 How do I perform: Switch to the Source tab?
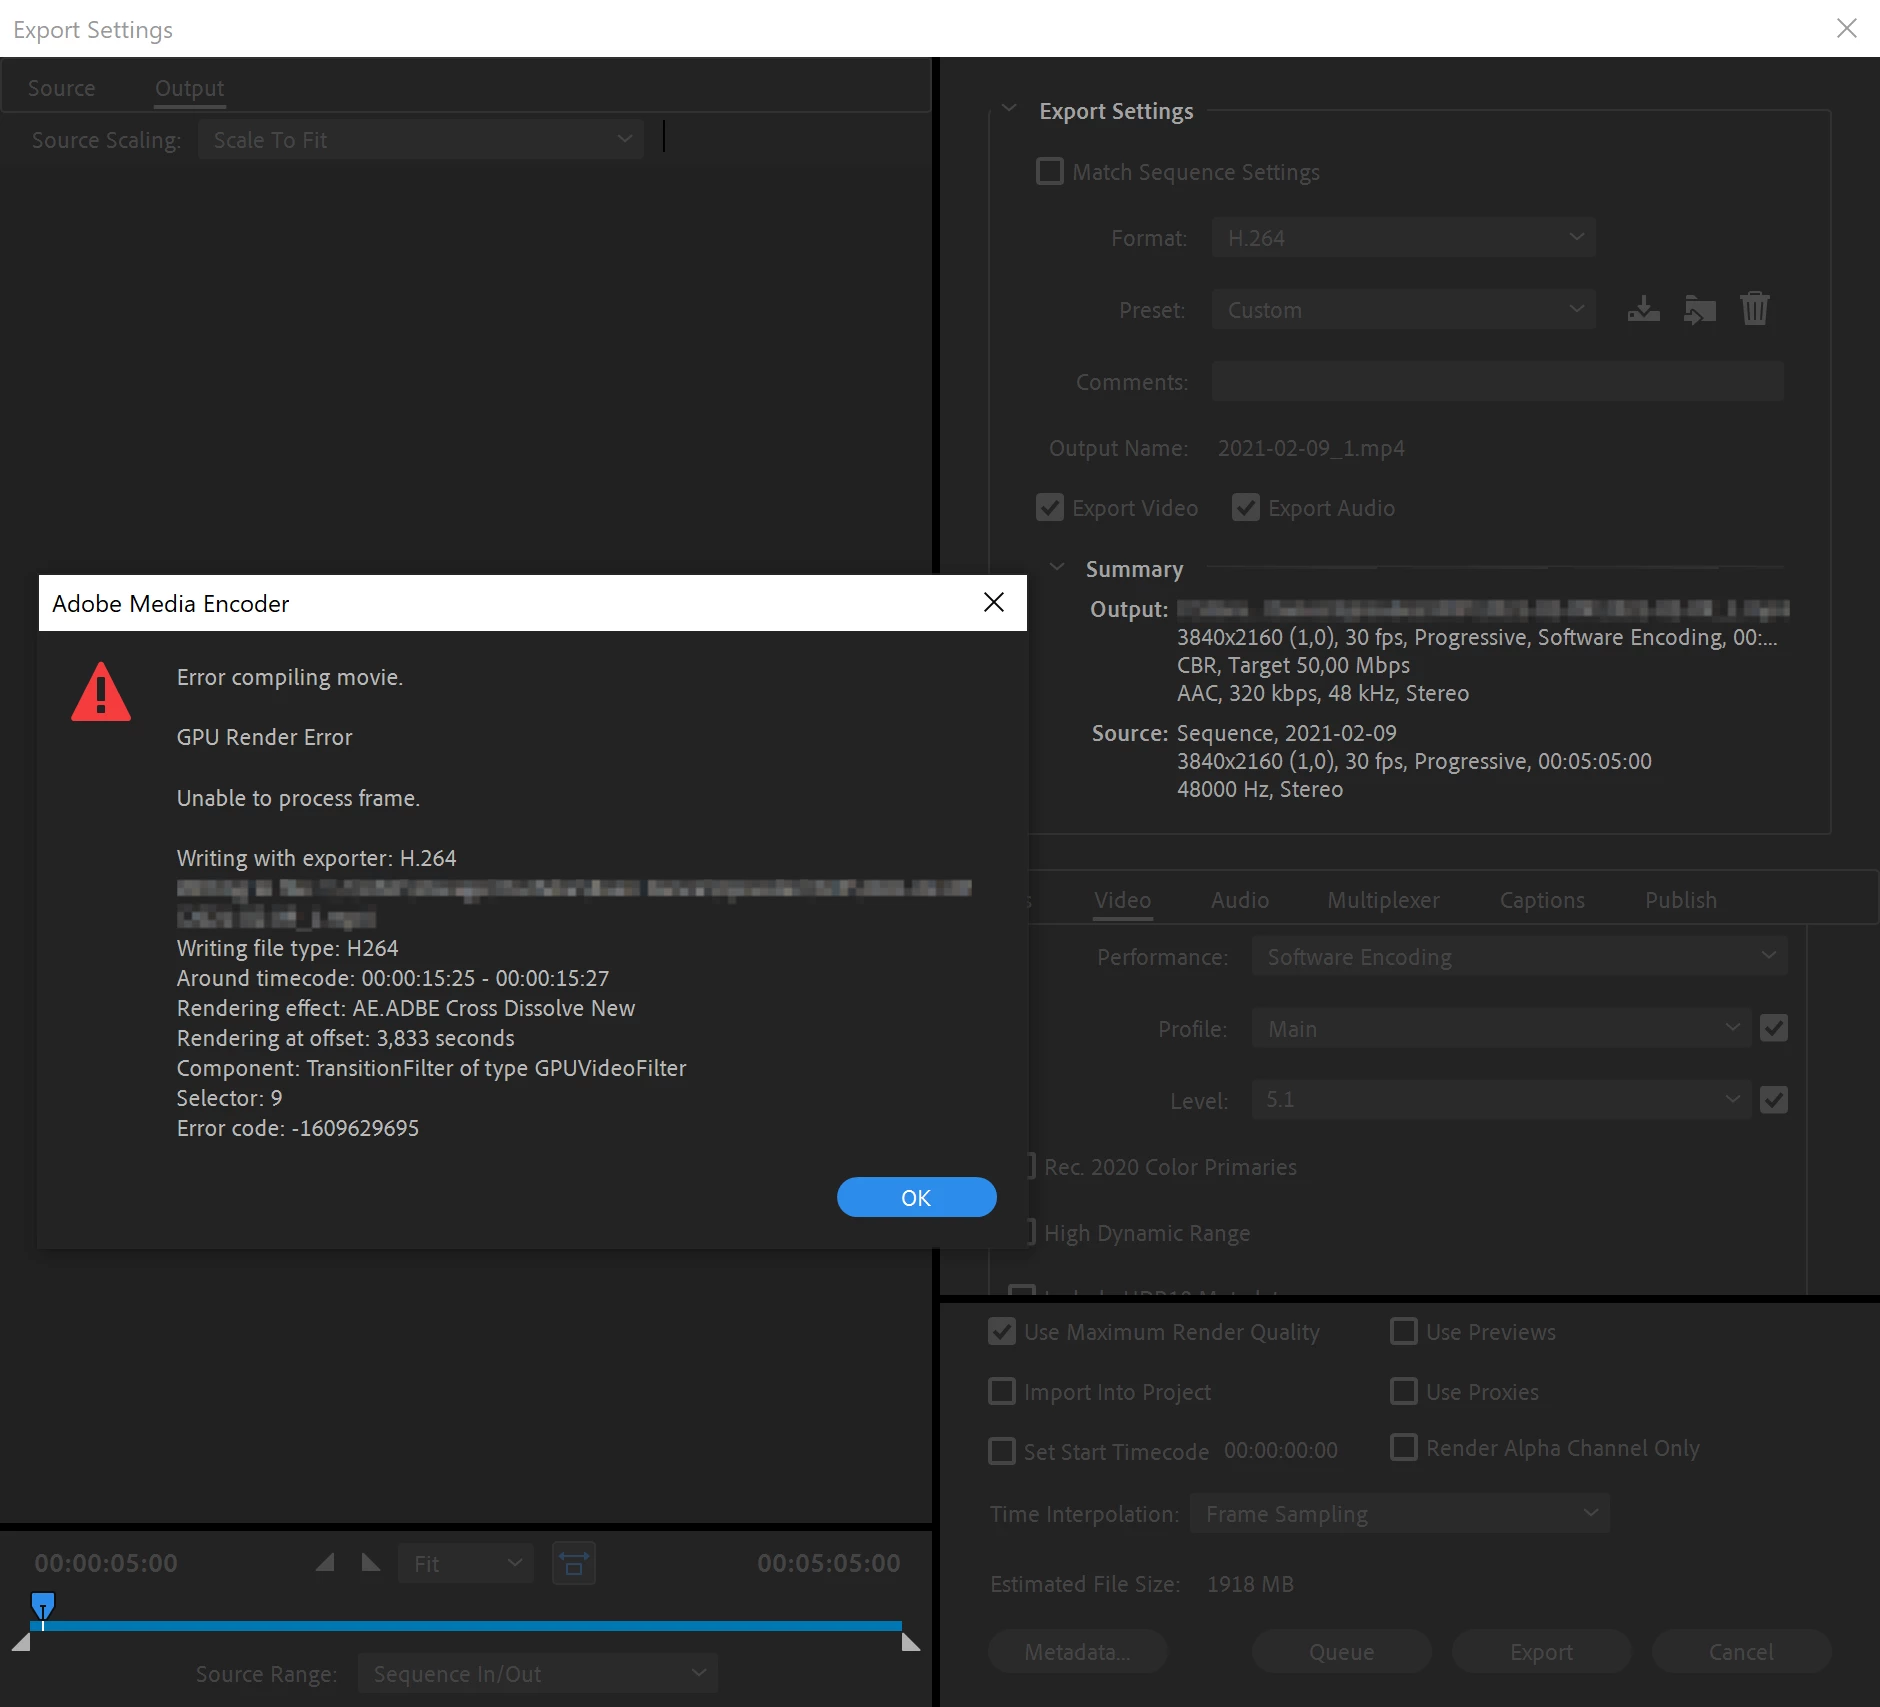pos(62,88)
